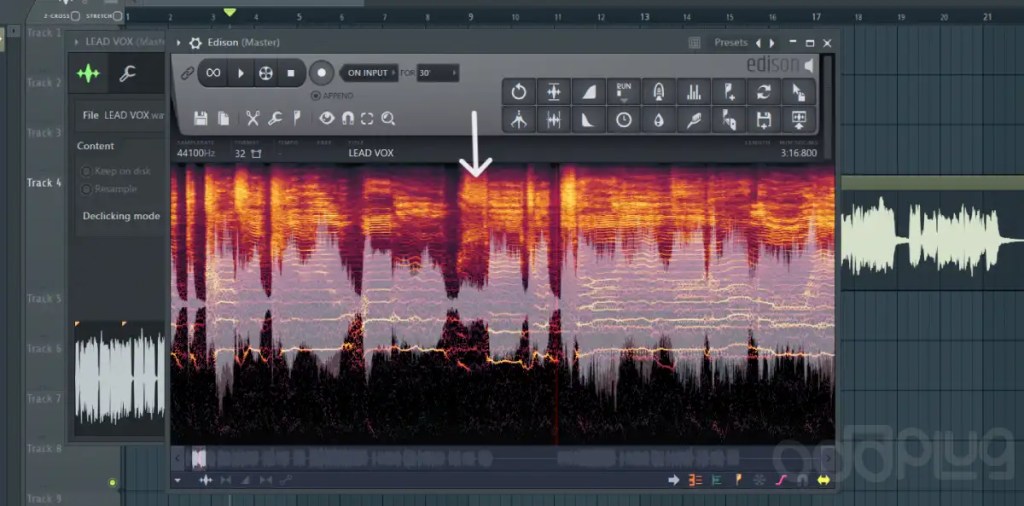Click the fade out ramp button
1024x506 pixels.
point(588,120)
